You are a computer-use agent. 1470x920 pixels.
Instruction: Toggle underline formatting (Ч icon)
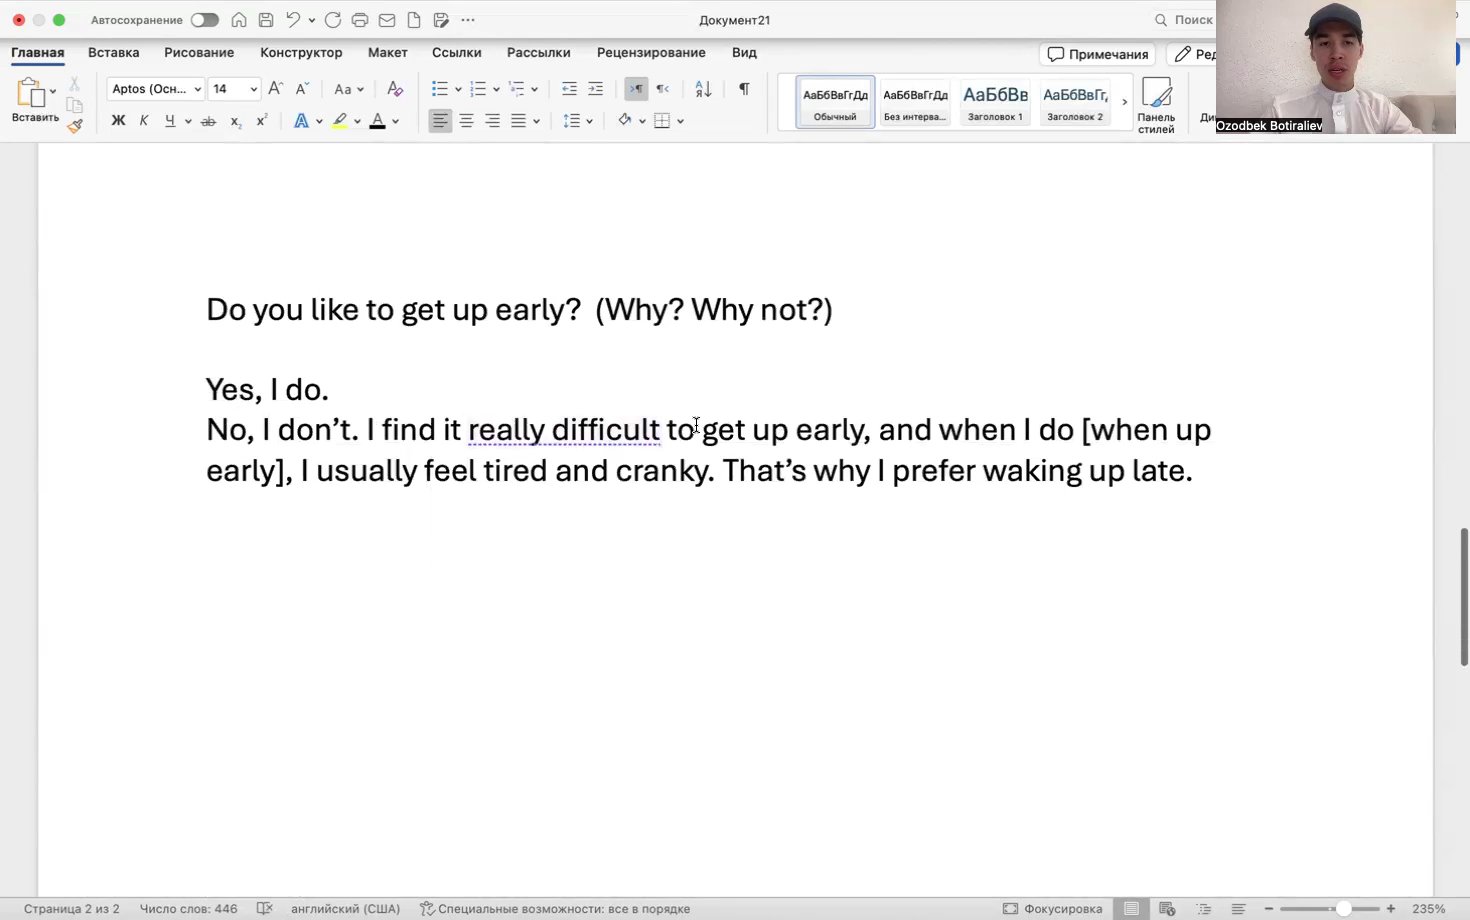170,120
